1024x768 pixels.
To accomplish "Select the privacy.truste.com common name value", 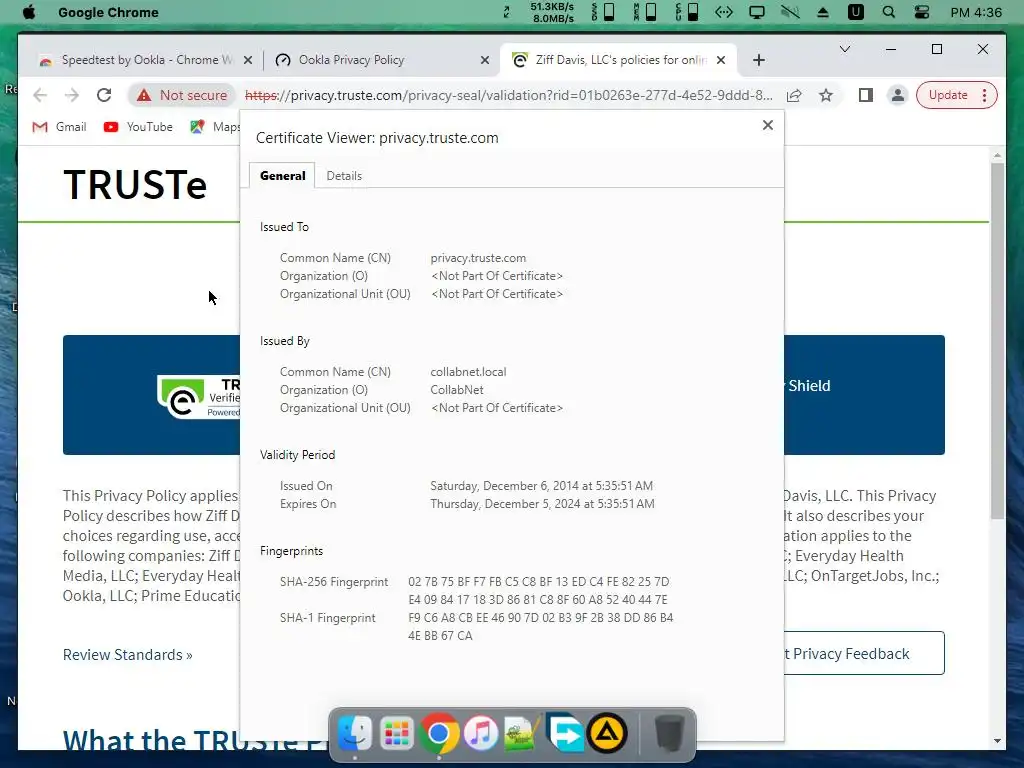I will [478, 258].
